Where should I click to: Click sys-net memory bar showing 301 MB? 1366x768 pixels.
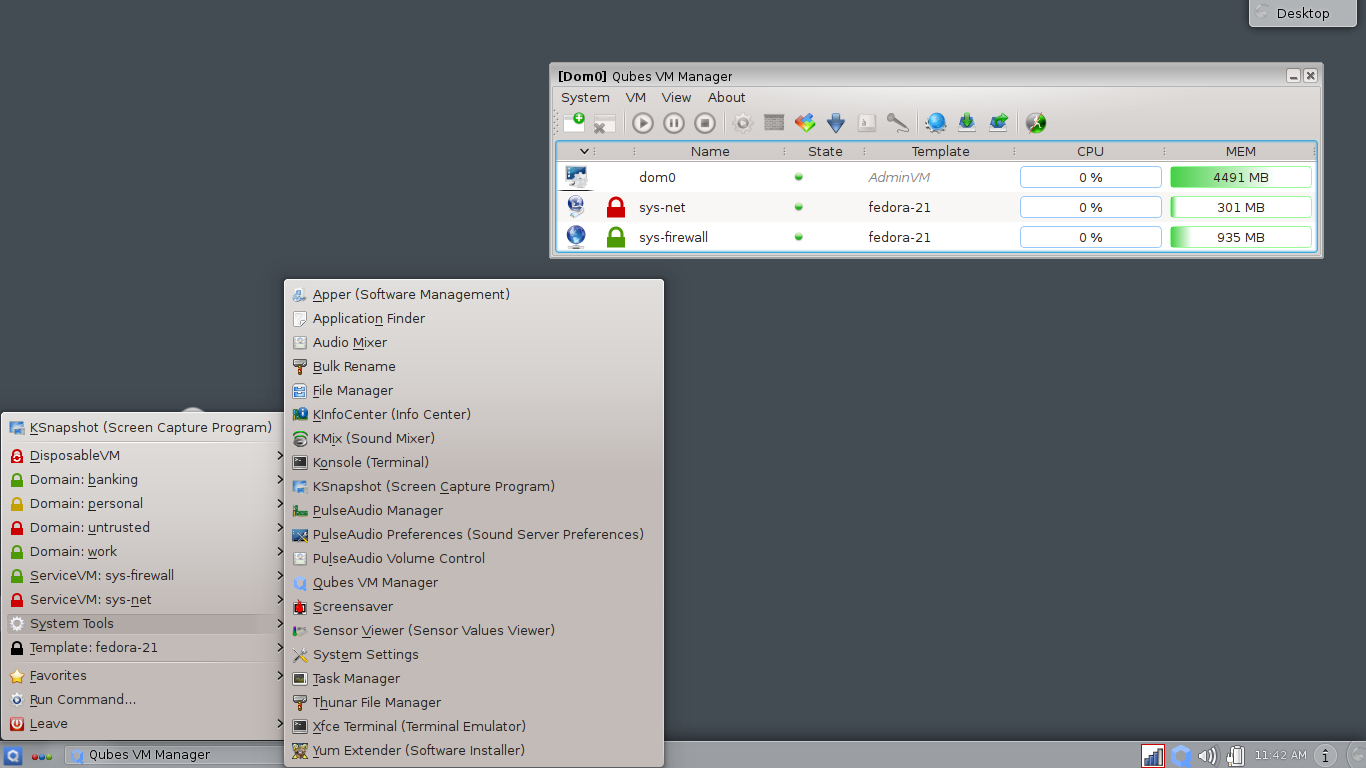[1241, 207]
